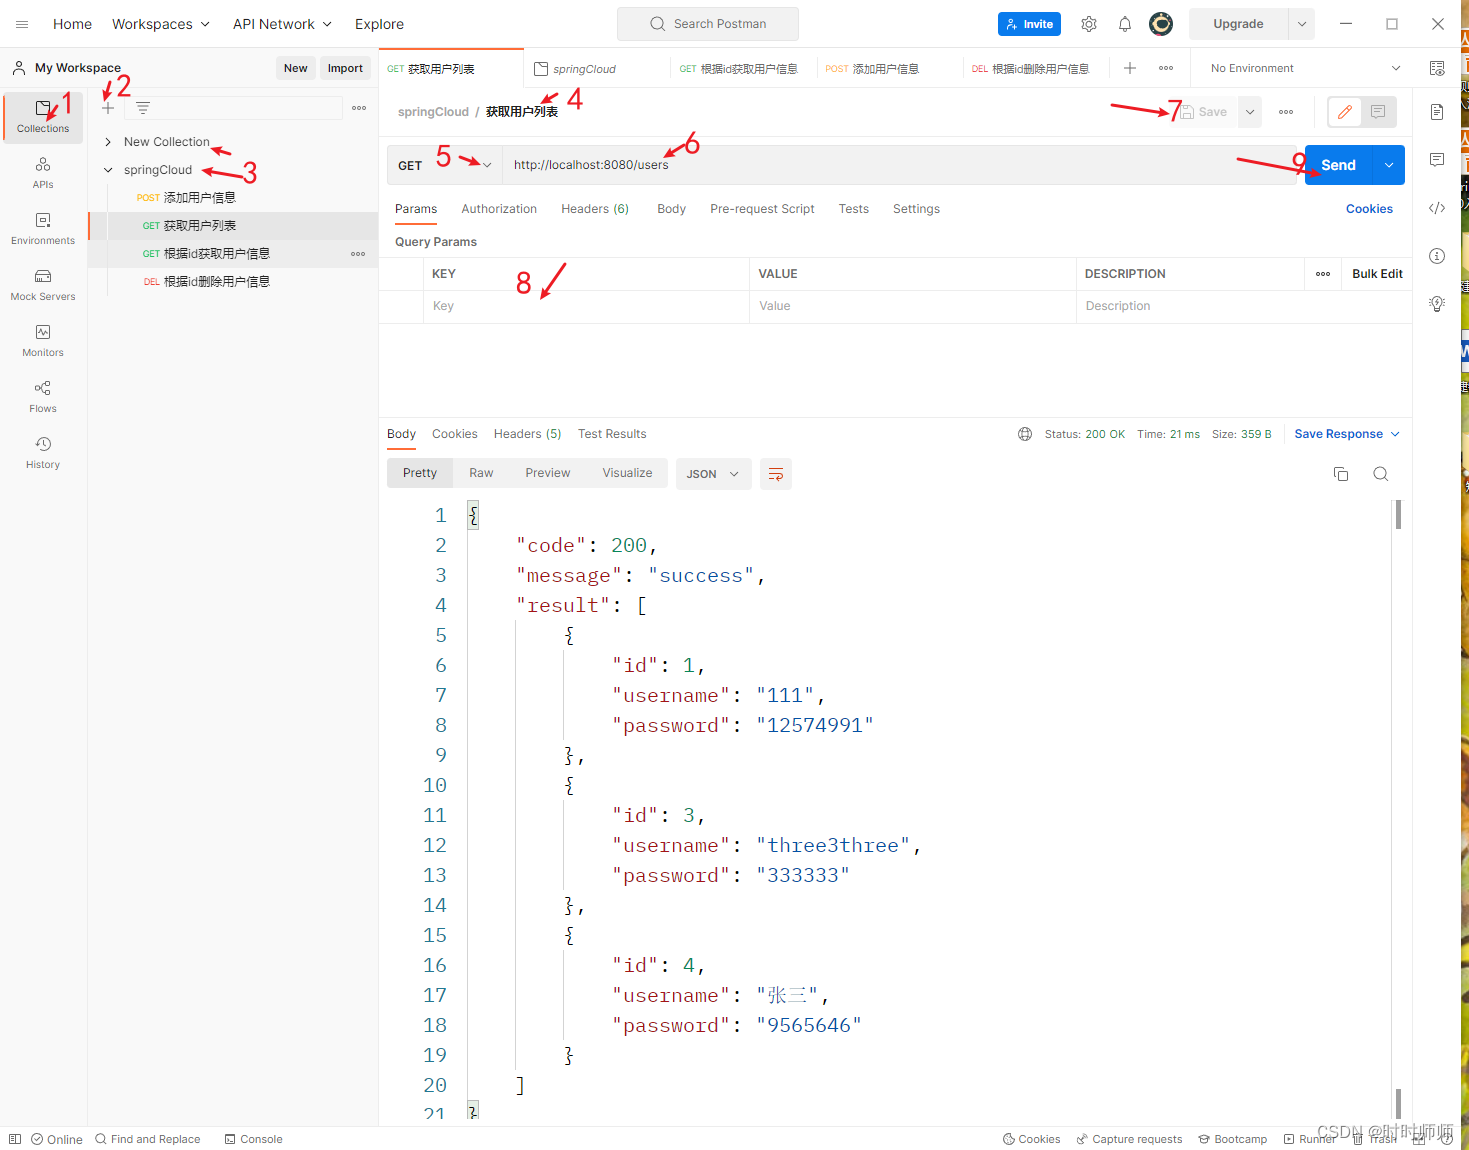Expand the New Collection tree item
Image resolution: width=1469 pixels, height=1150 pixels.
coord(108,142)
